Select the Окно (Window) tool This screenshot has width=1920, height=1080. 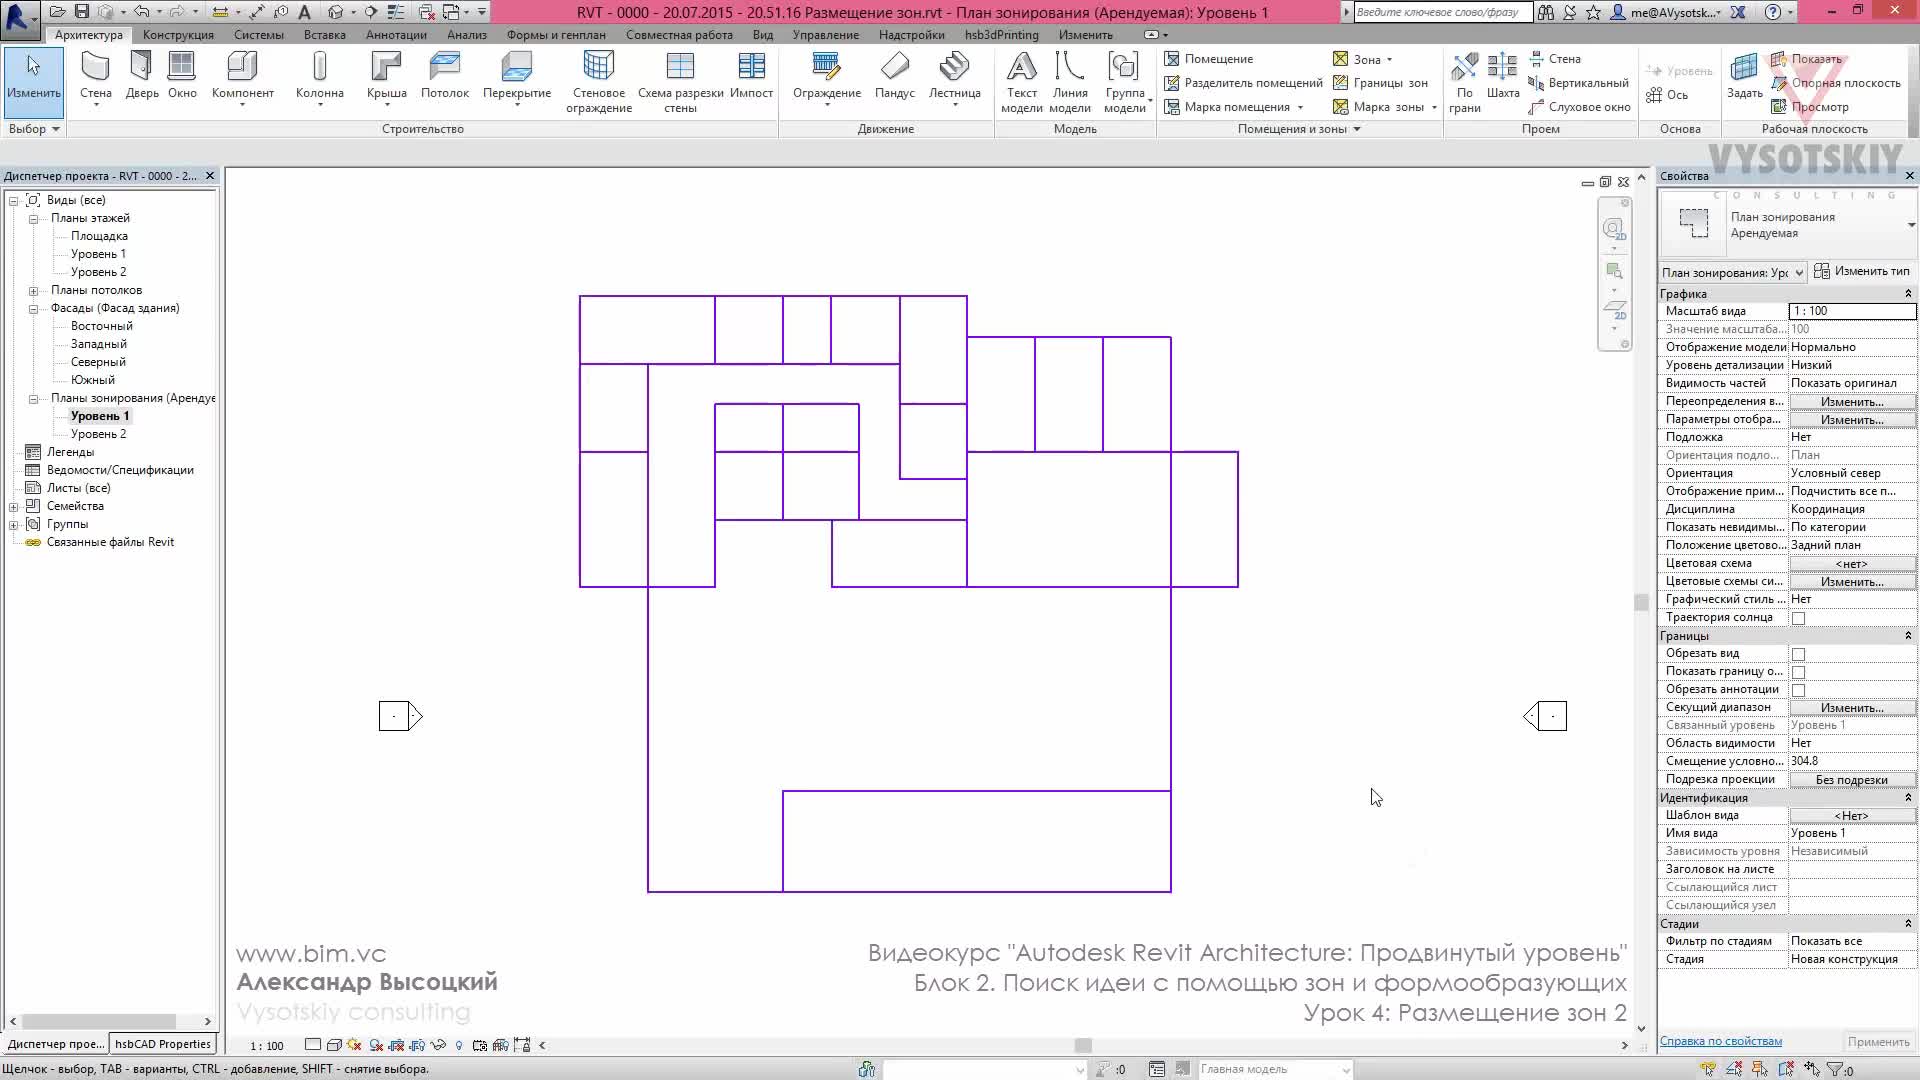(x=182, y=76)
